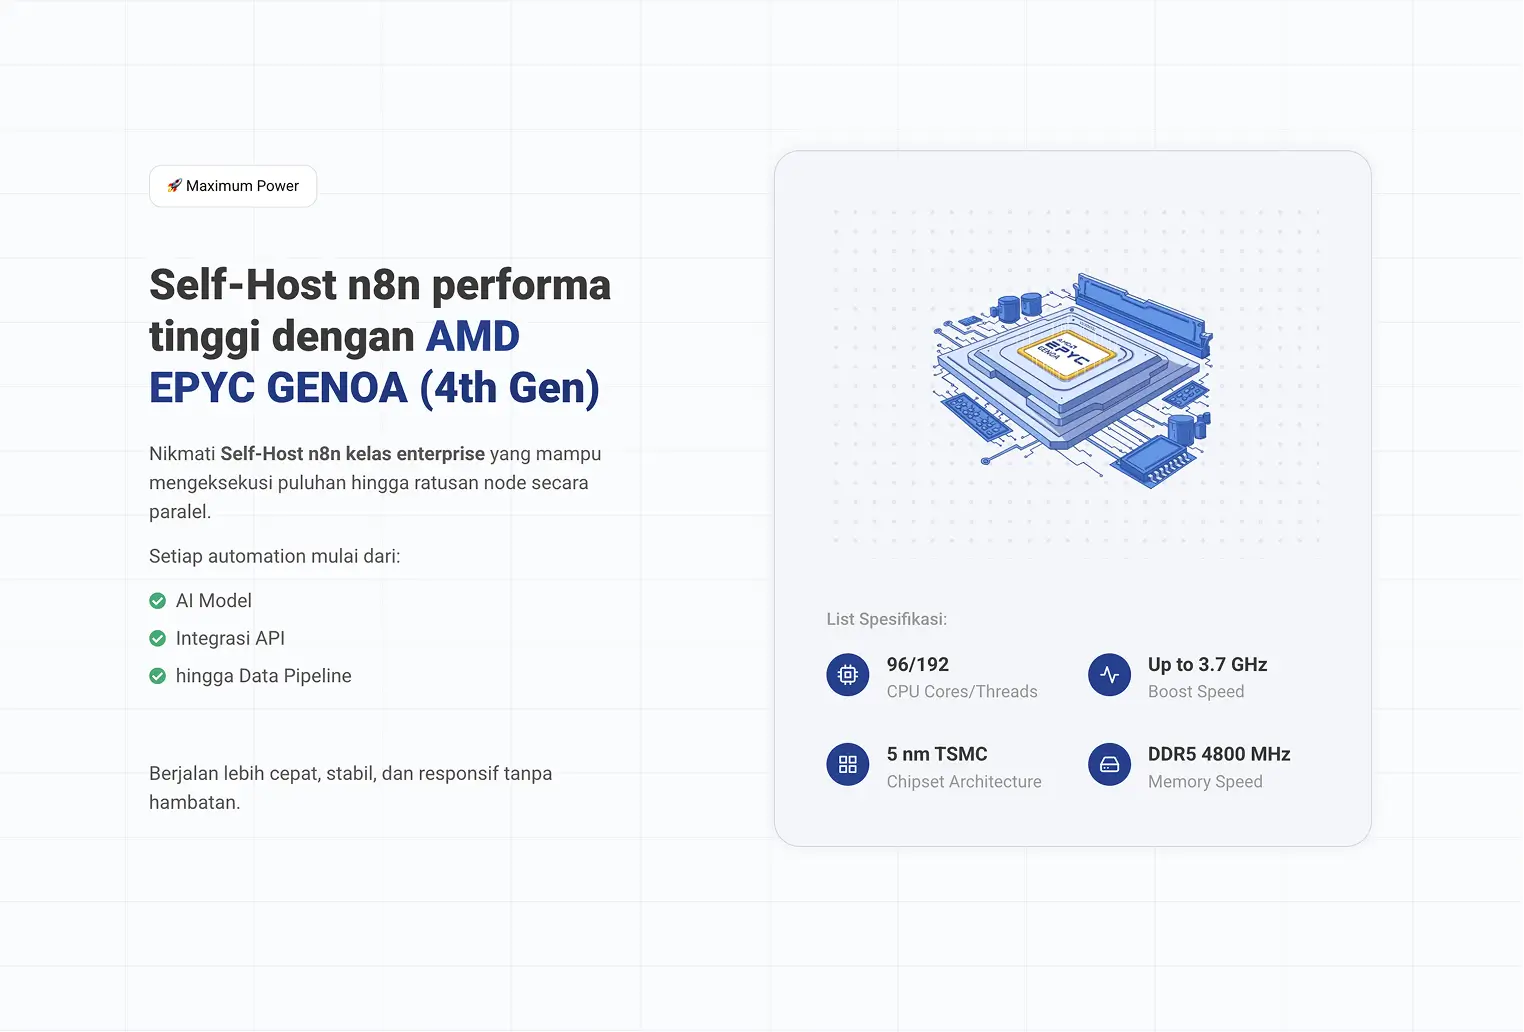The height and width of the screenshot is (1032, 1524).
Task: Click the pulse icon beside Up to 3.7 GHz
Action: [1109, 675]
